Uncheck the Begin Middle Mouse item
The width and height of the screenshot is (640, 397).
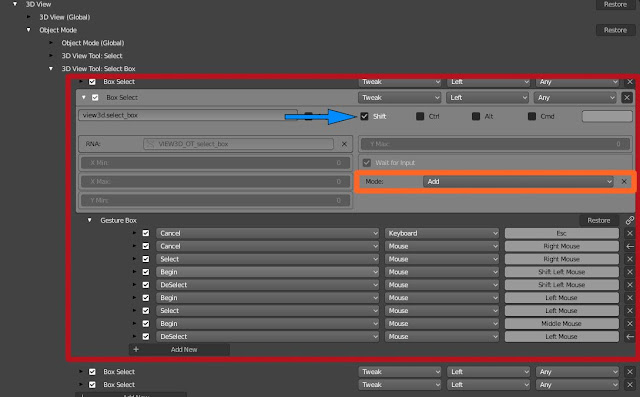click(x=146, y=324)
